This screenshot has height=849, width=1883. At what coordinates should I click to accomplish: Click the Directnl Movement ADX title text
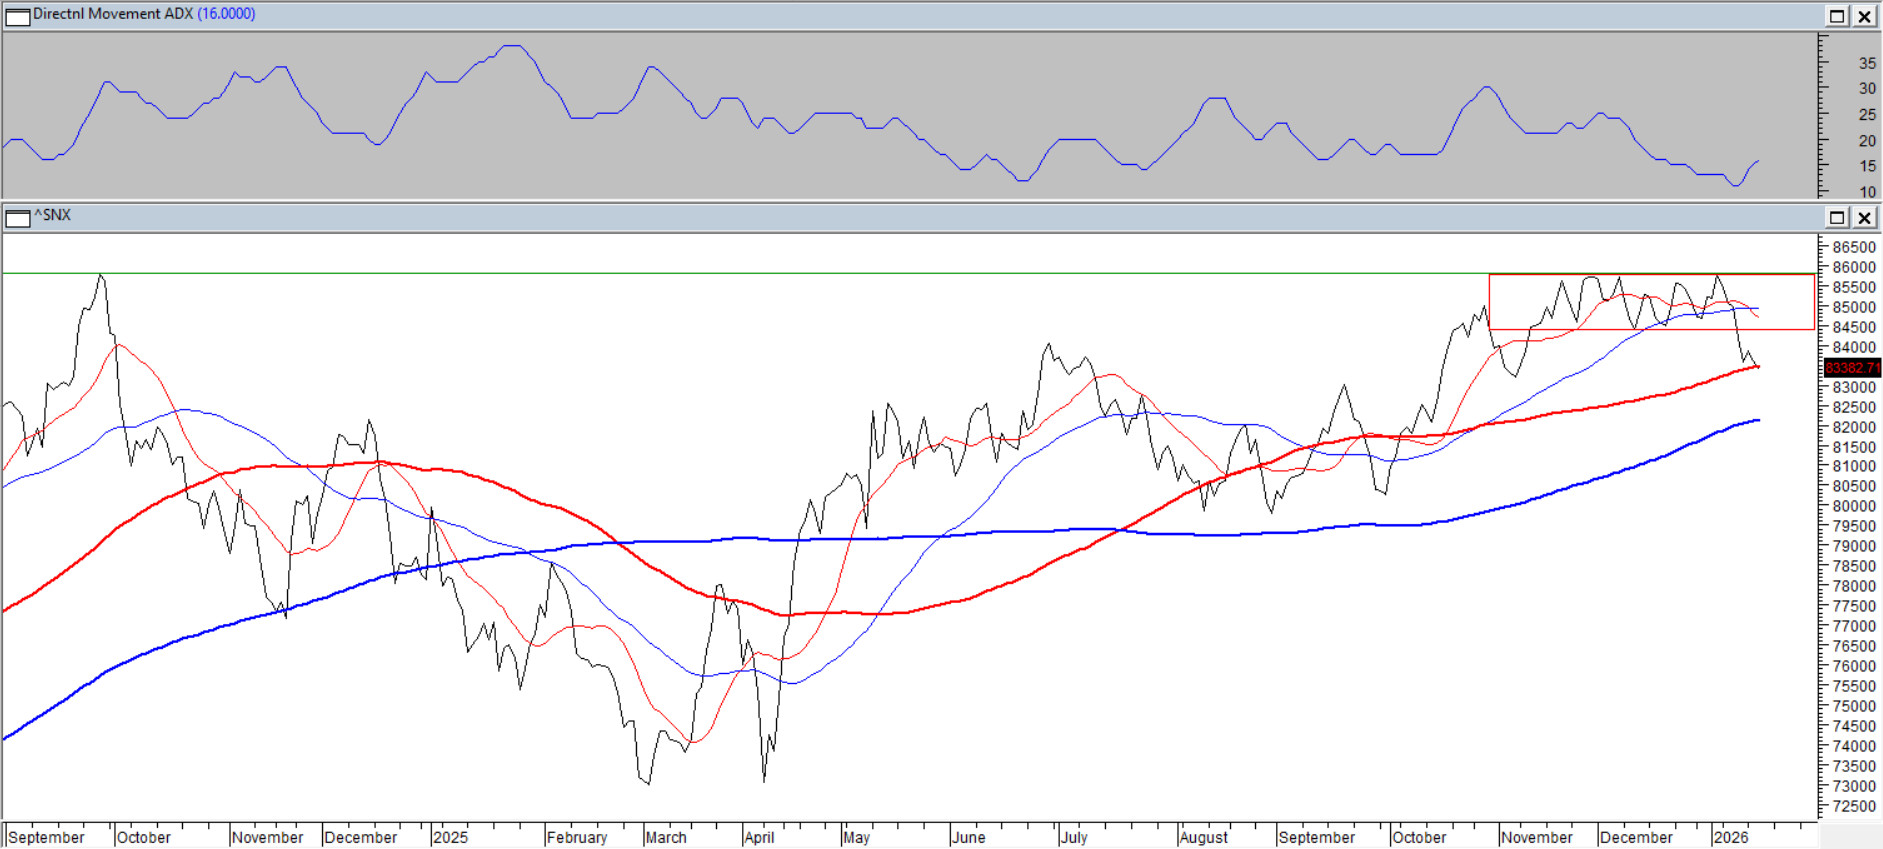113,14
